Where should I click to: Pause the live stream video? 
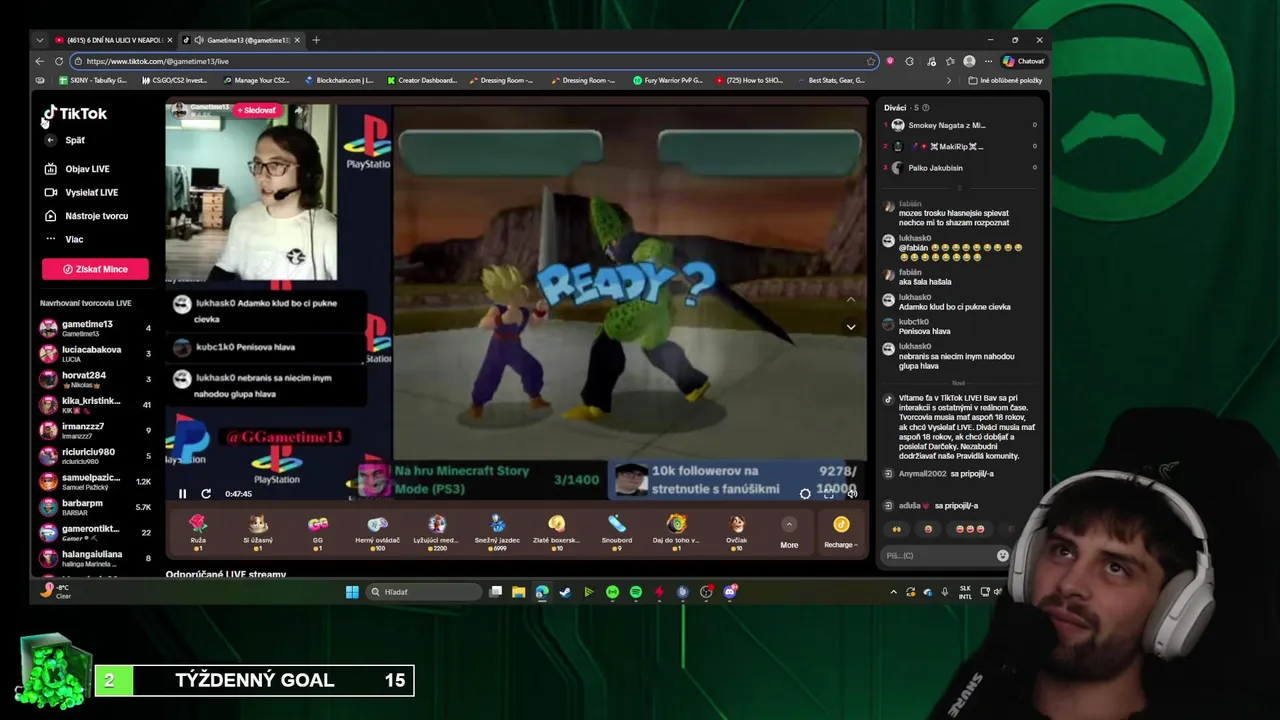182,494
